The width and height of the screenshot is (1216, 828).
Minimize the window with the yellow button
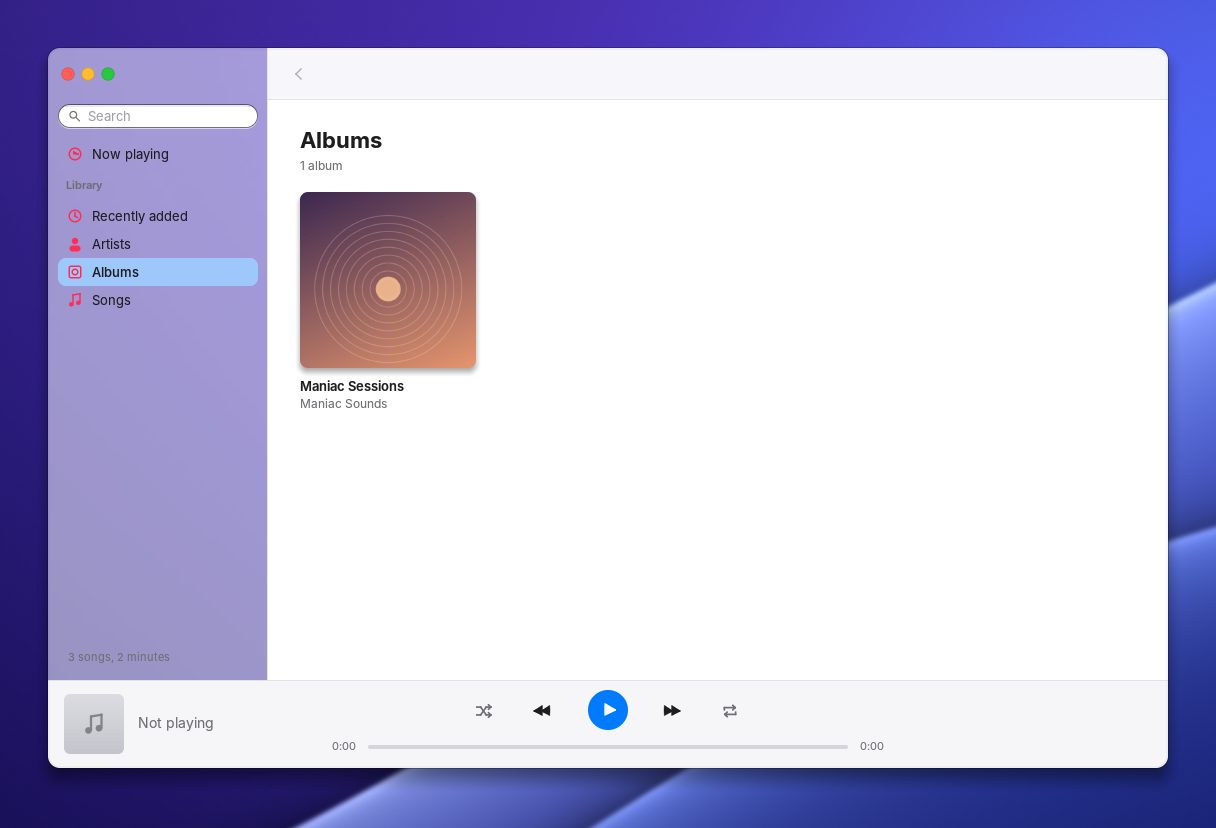[88, 74]
